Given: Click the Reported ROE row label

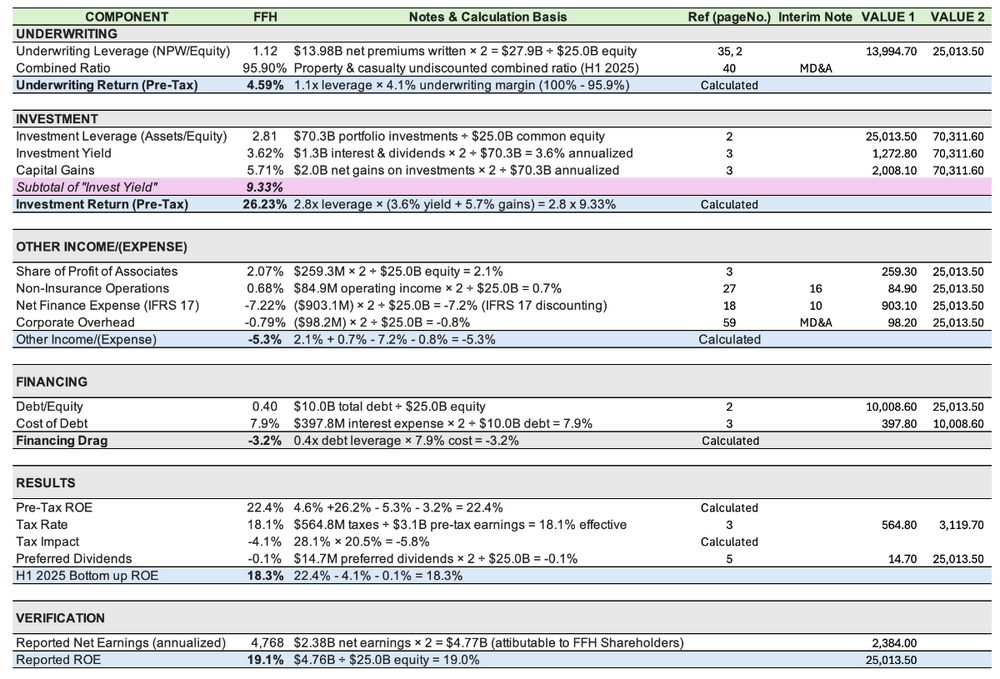Looking at the screenshot, I should tap(58, 660).
